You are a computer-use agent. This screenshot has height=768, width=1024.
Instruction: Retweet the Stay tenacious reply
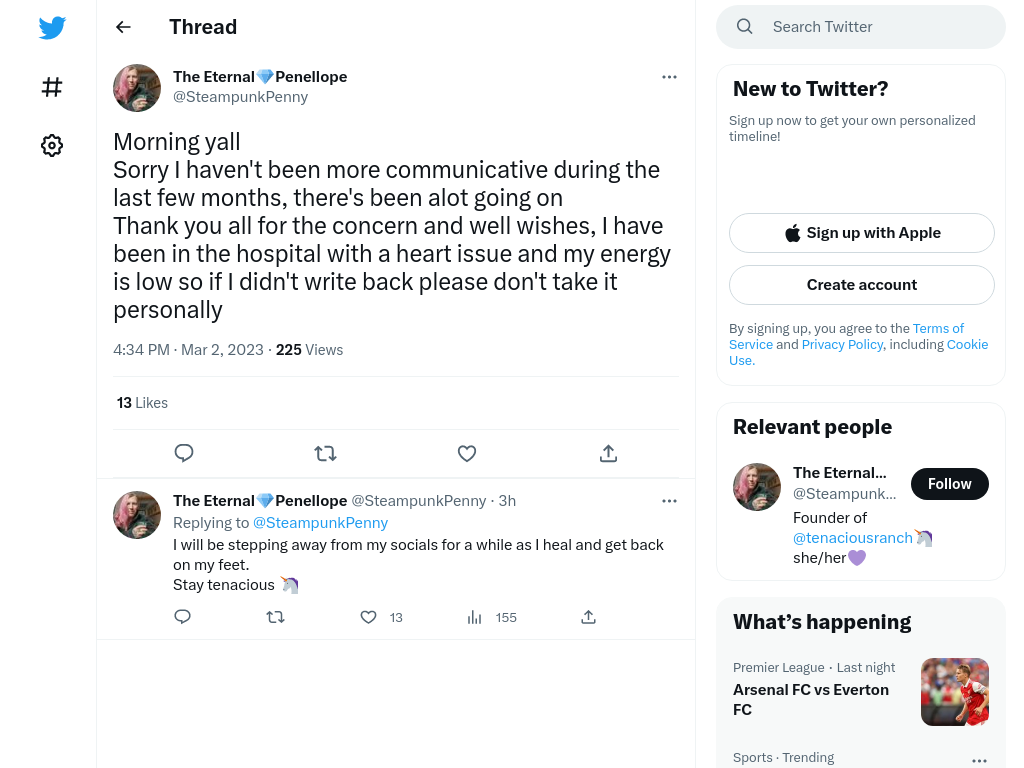coord(276,616)
